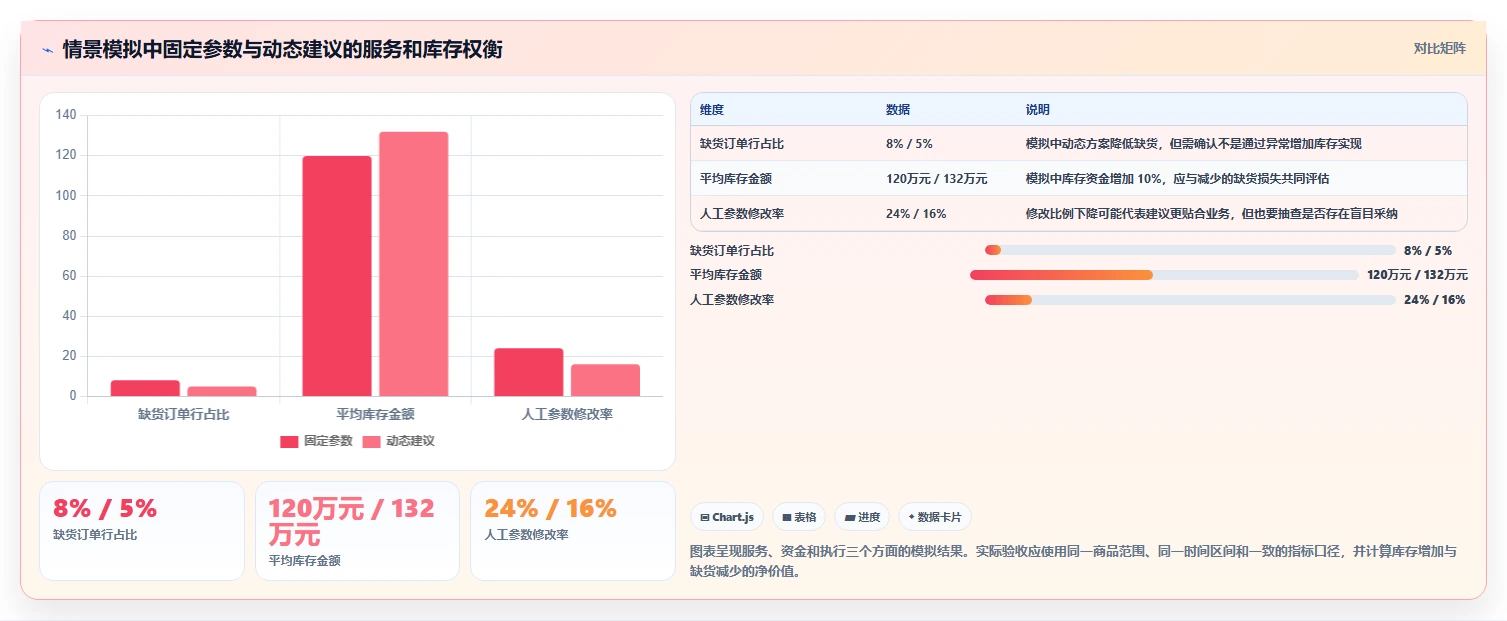Click the 数据卡片 chip
Viewport: 1507px width, 621px height.
coord(935,517)
